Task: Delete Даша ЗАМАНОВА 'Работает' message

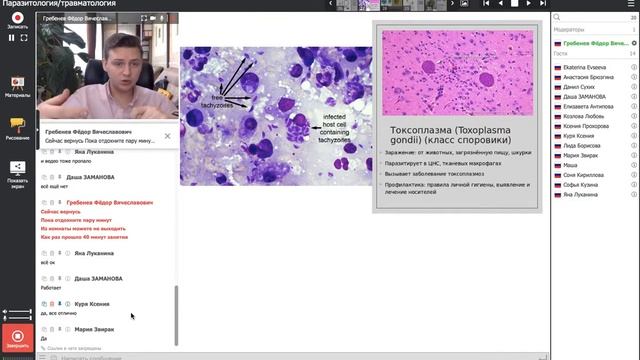Action: point(52,279)
